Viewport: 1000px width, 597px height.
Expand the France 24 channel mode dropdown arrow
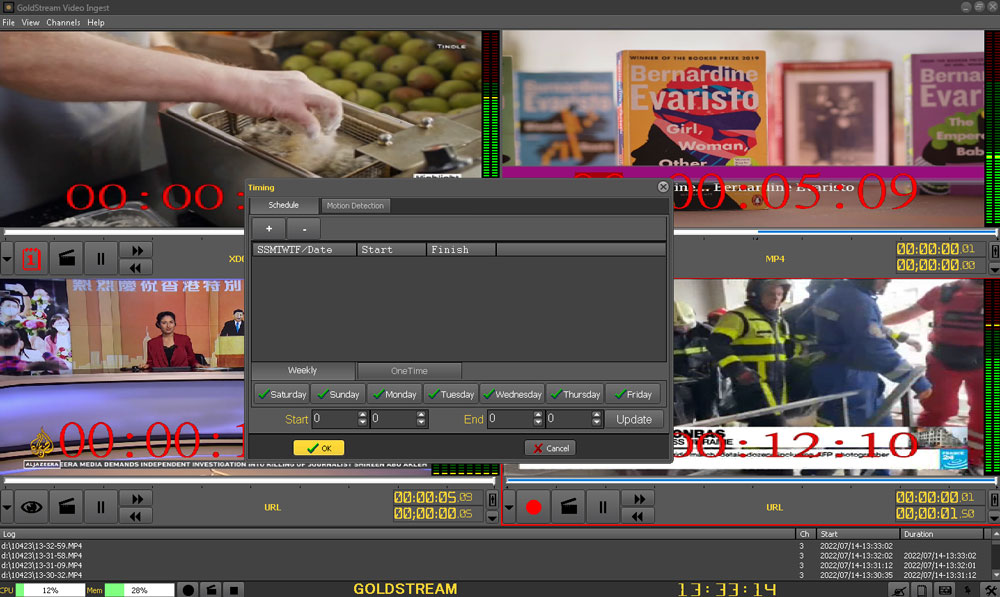click(x=509, y=508)
